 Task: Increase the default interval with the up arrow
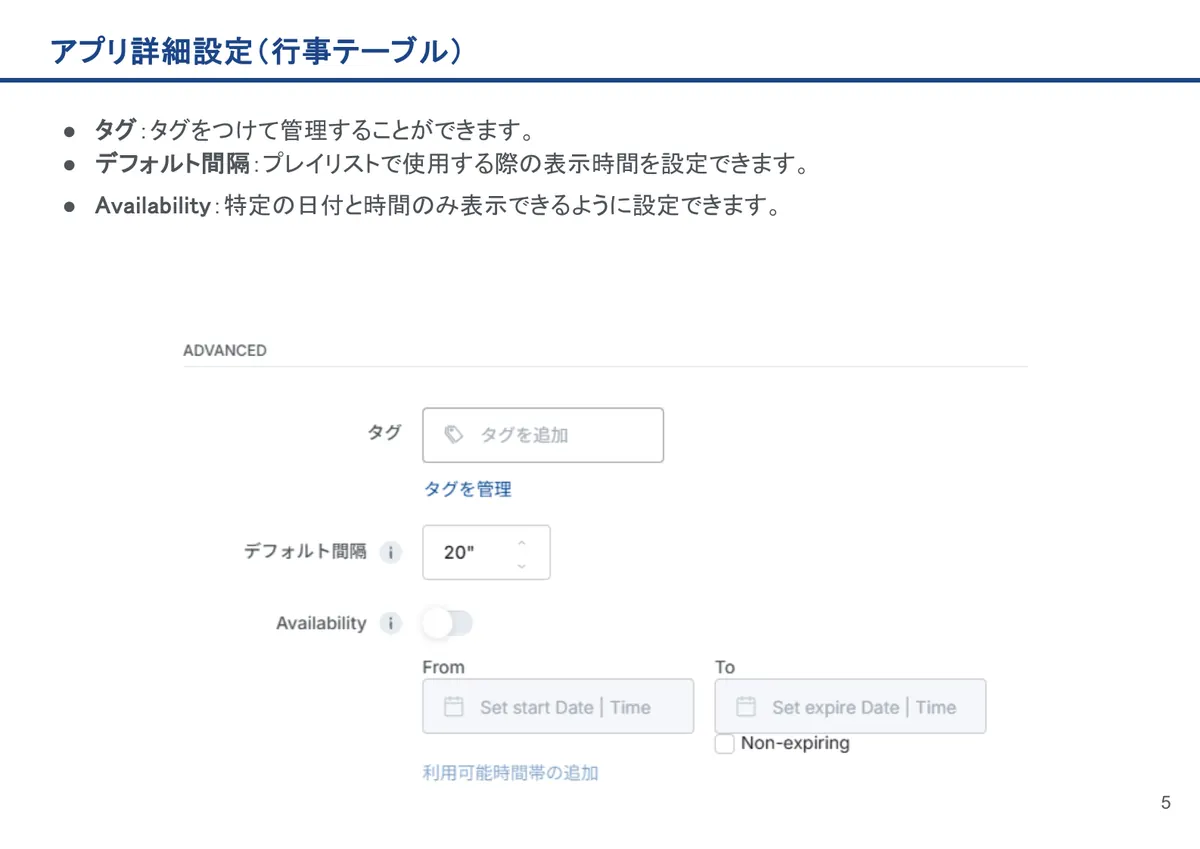tap(521, 541)
